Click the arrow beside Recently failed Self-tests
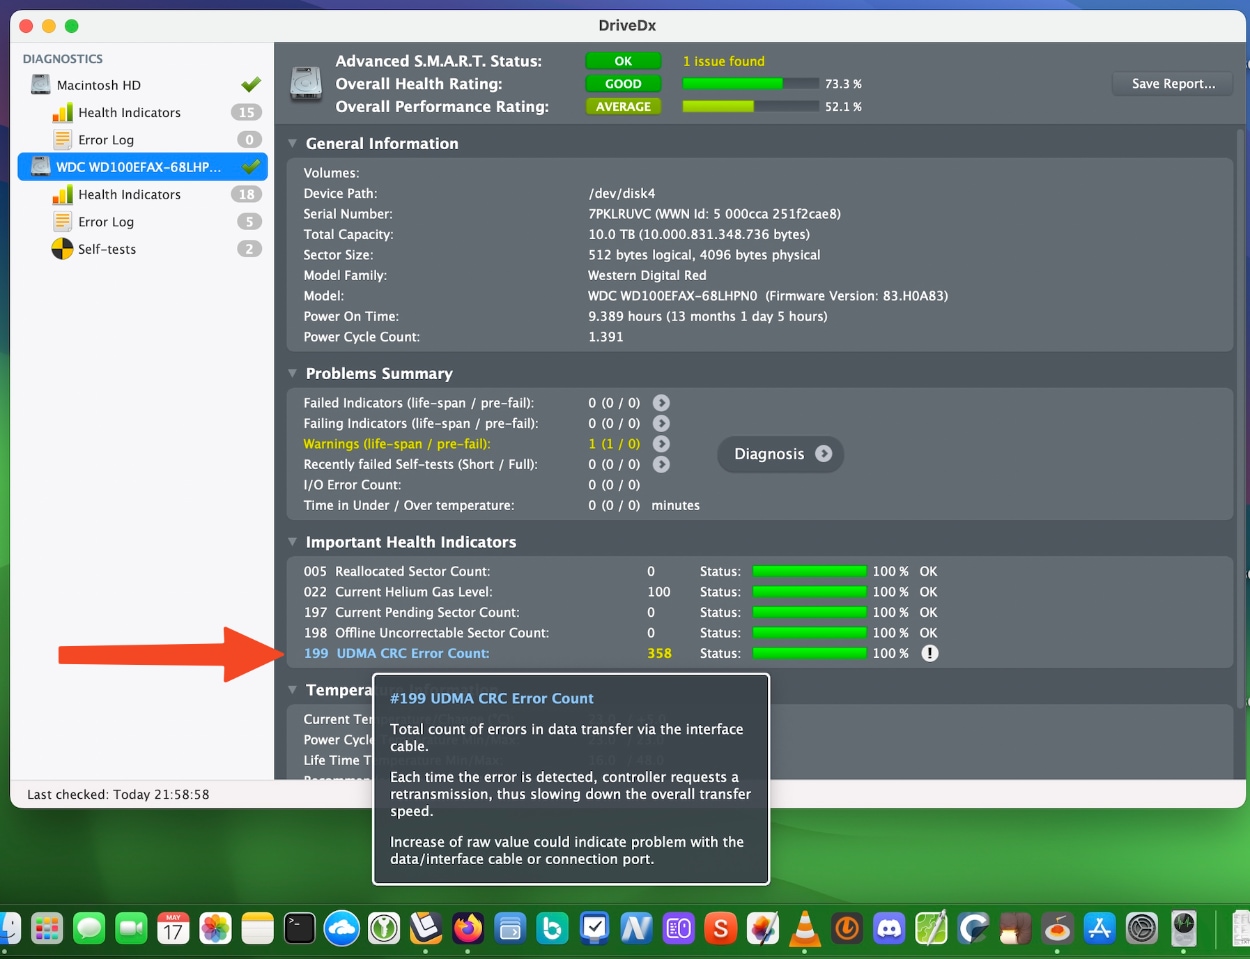 pos(661,464)
